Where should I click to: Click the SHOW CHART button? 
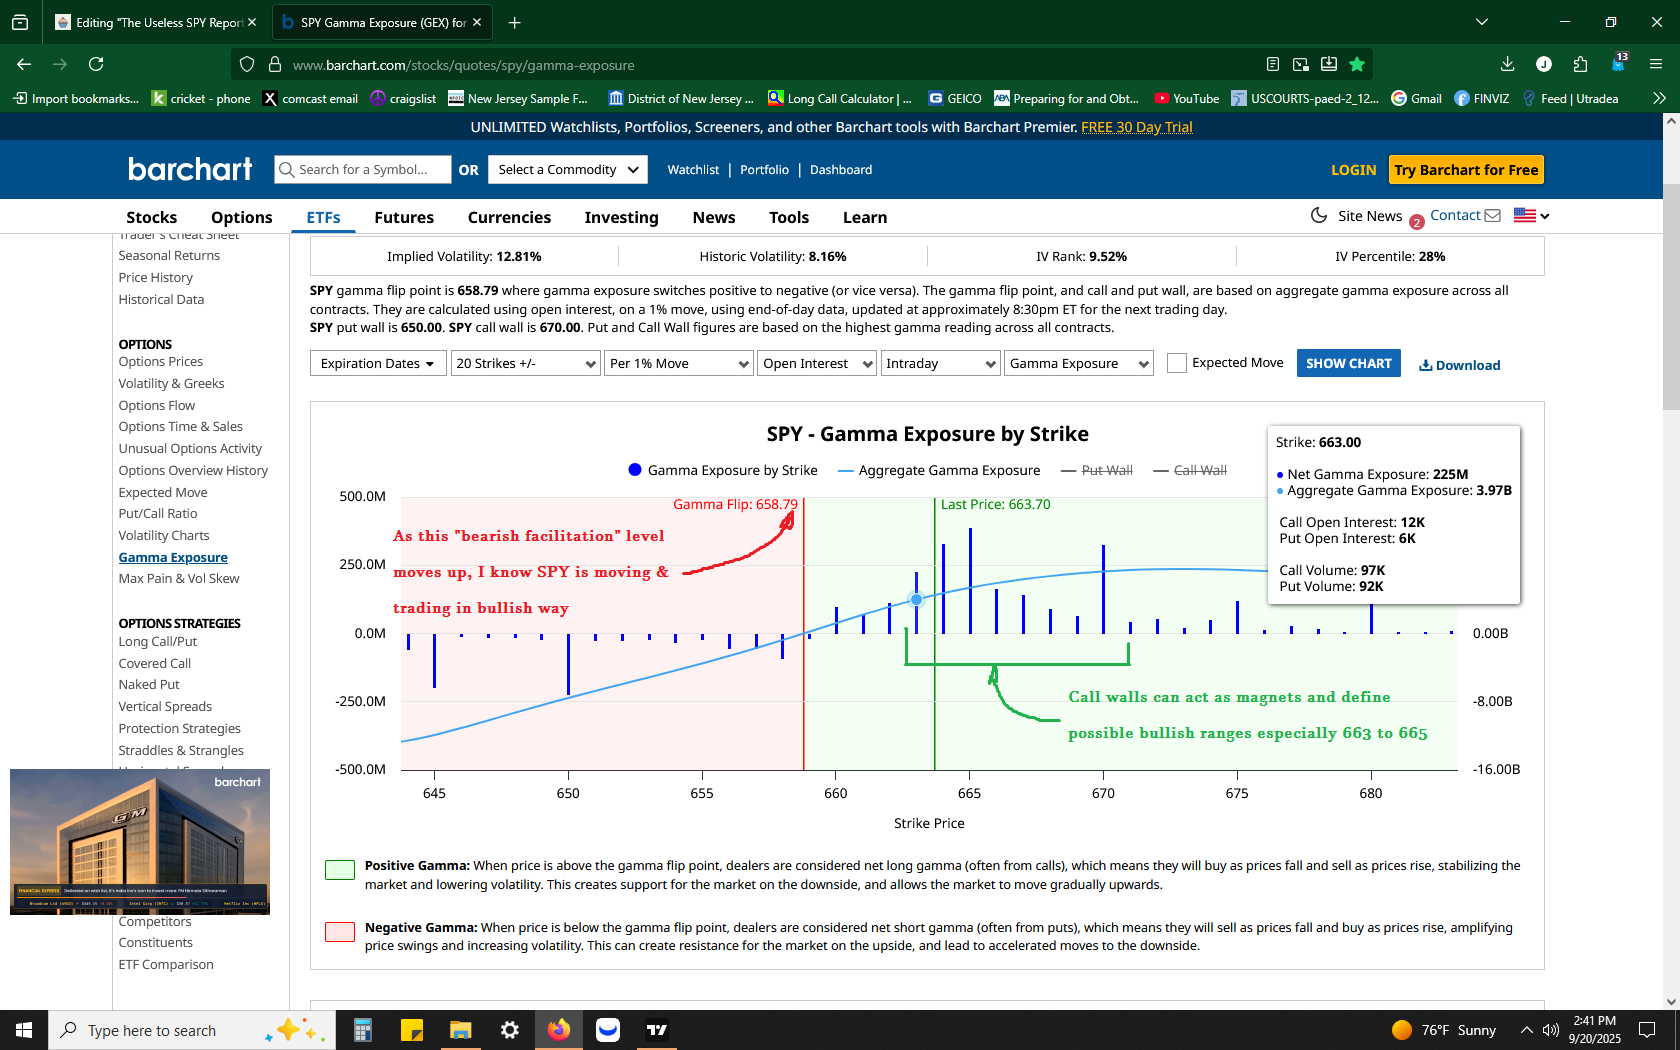click(1348, 363)
